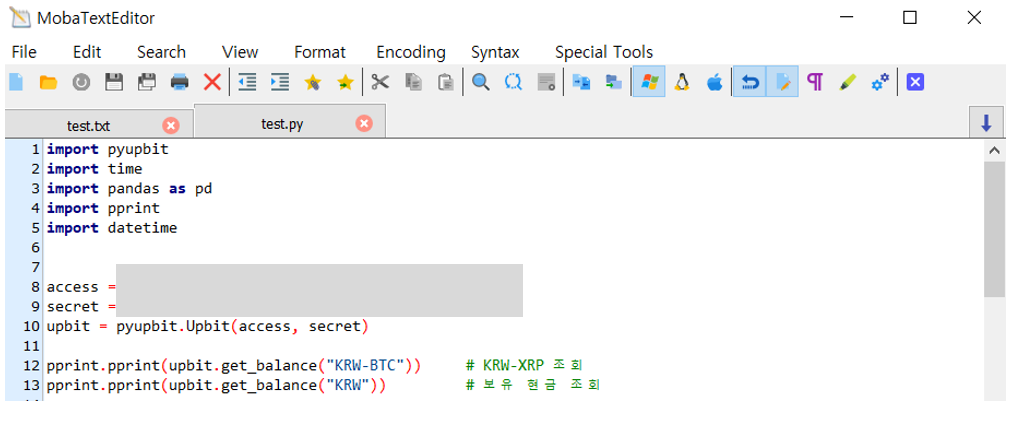
Task: Open the Special Tools menu
Action: tap(604, 52)
